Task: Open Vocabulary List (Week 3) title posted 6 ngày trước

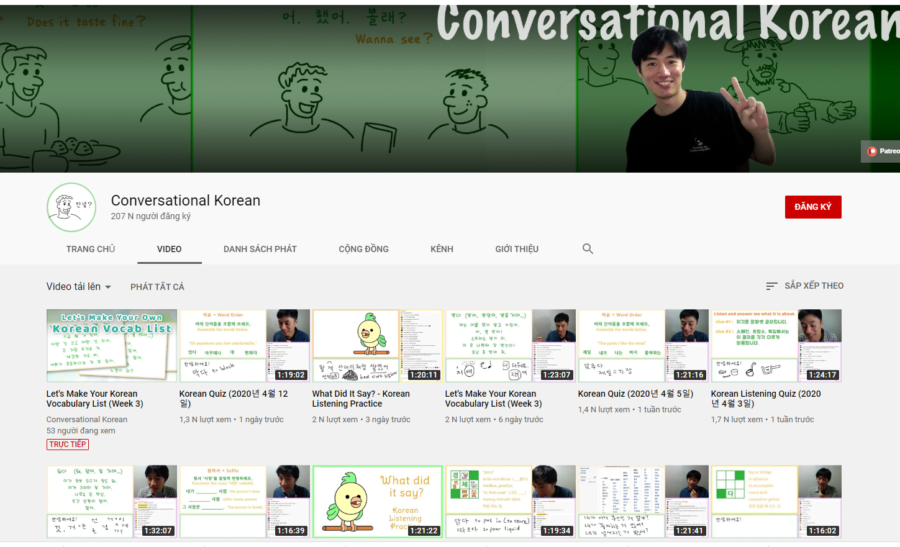Action: (494, 399)
